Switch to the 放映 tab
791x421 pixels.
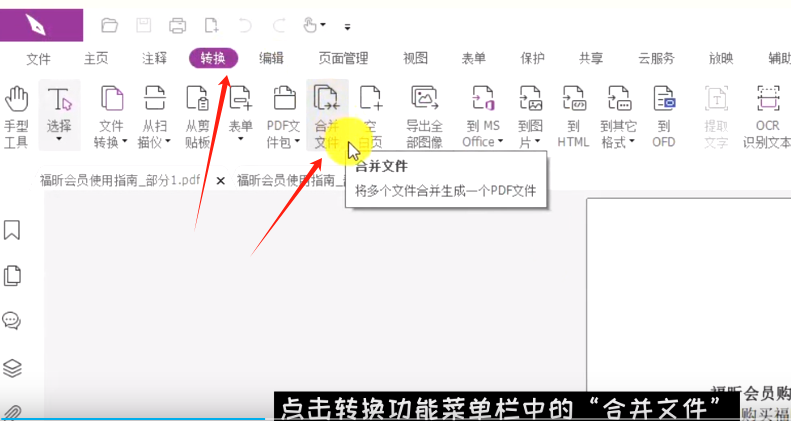[x=721, y=59]
